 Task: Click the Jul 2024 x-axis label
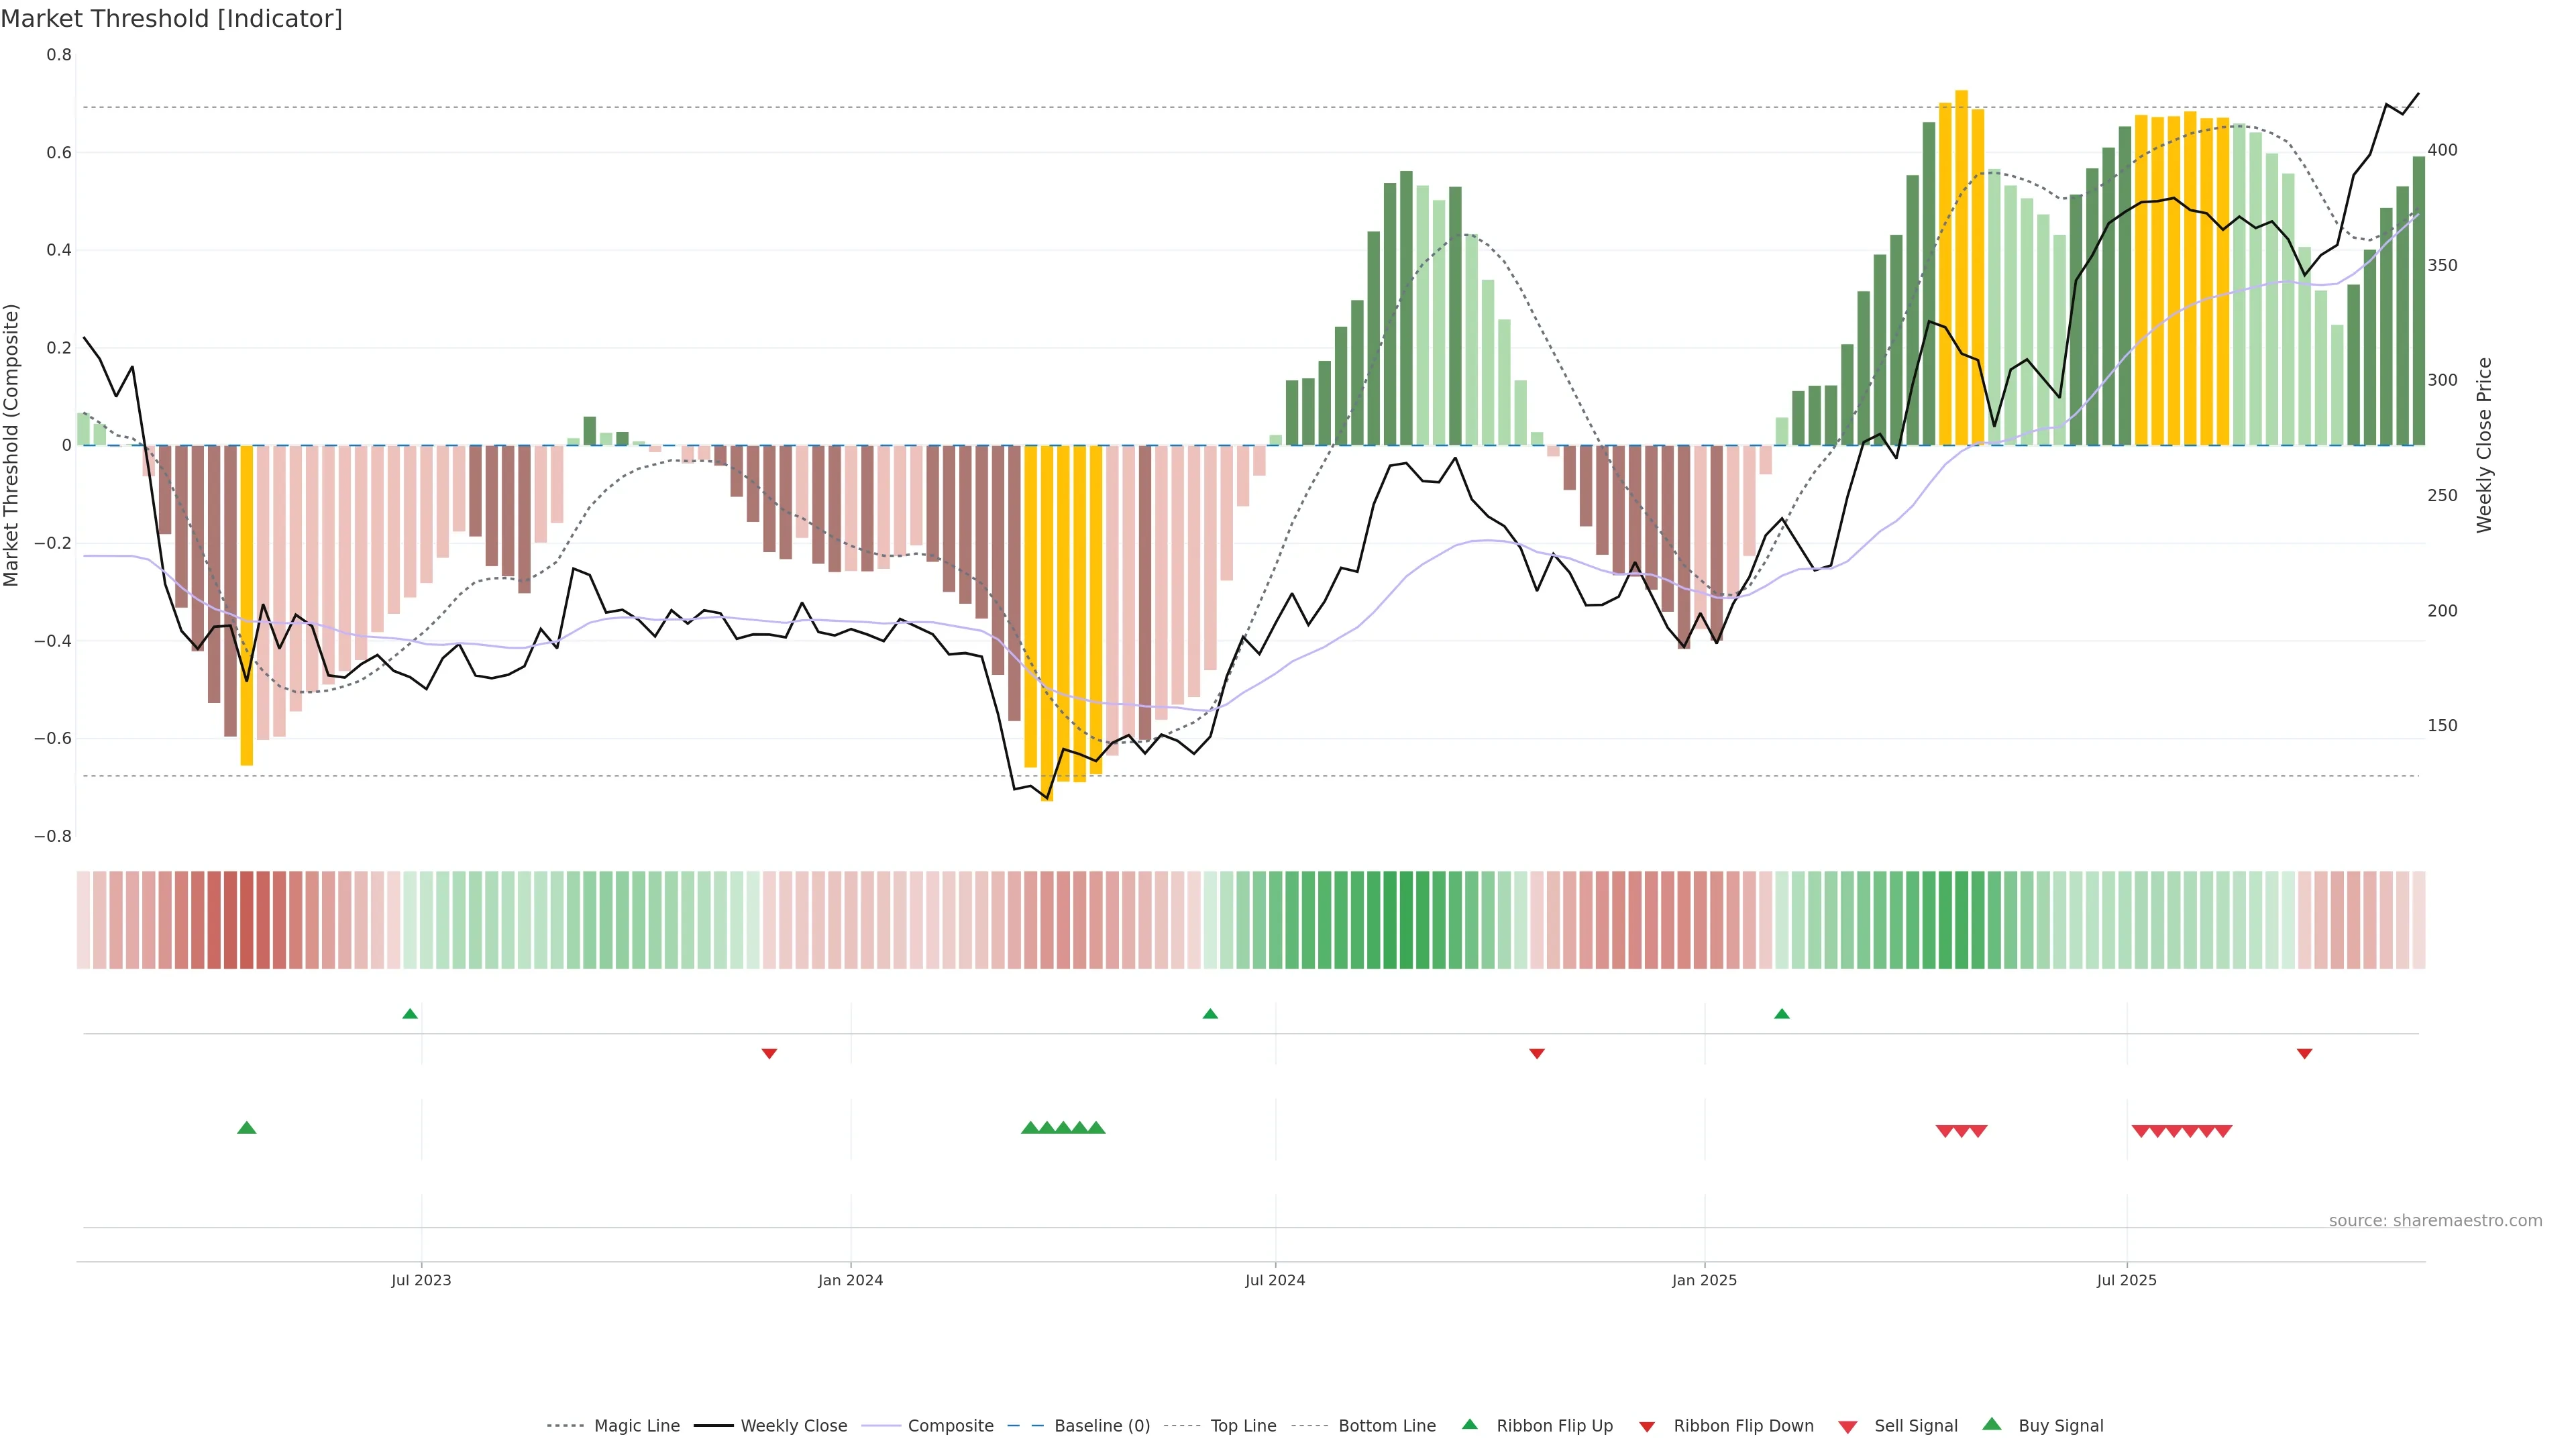1274,1280
